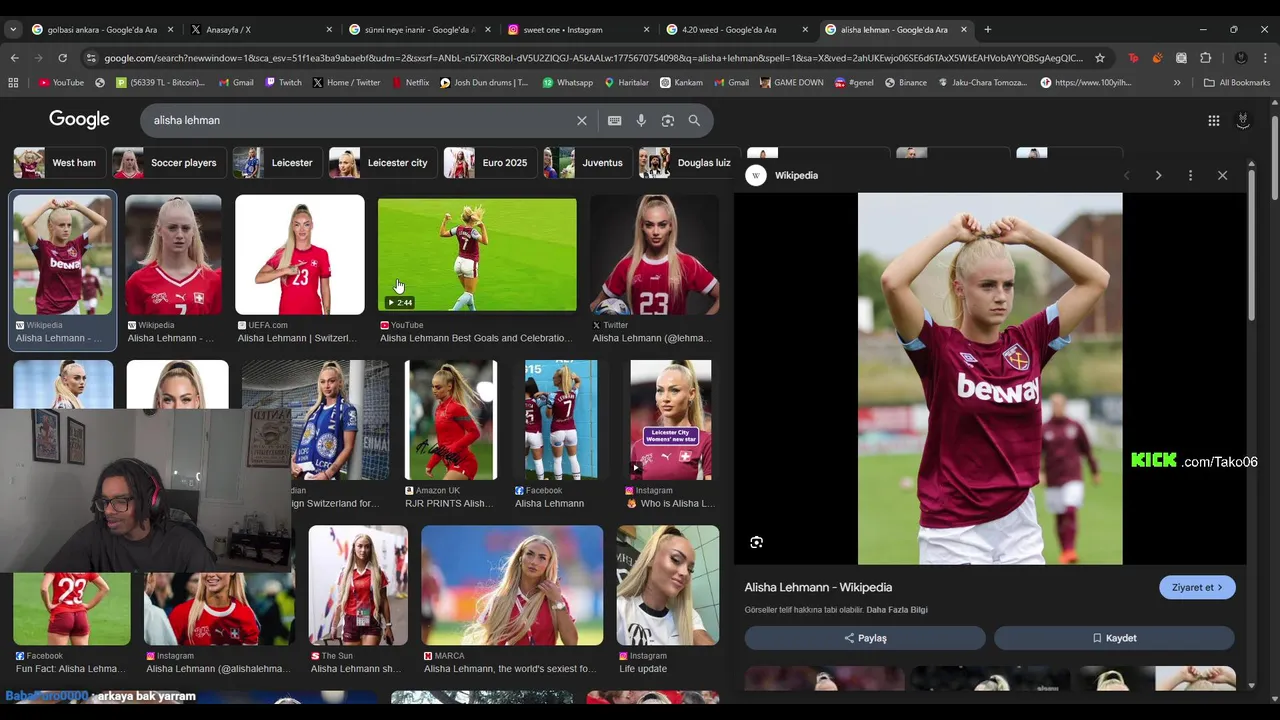Screen dimensions: 1280x720
Task: Switch to the sünni neye inanir tab
Action: (418, 30)
